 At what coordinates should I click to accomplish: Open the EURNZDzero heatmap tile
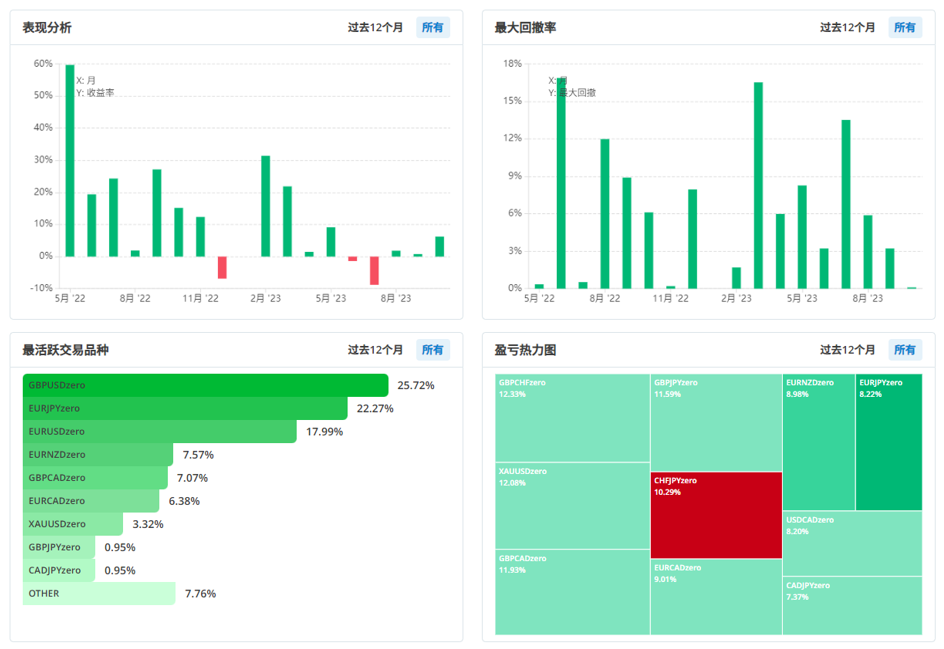click(818, 442)
